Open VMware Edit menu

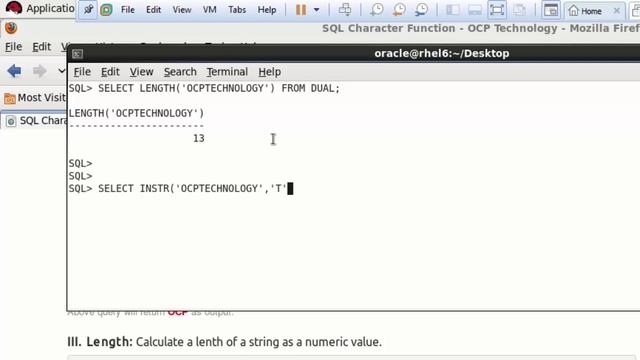[153, 10]
